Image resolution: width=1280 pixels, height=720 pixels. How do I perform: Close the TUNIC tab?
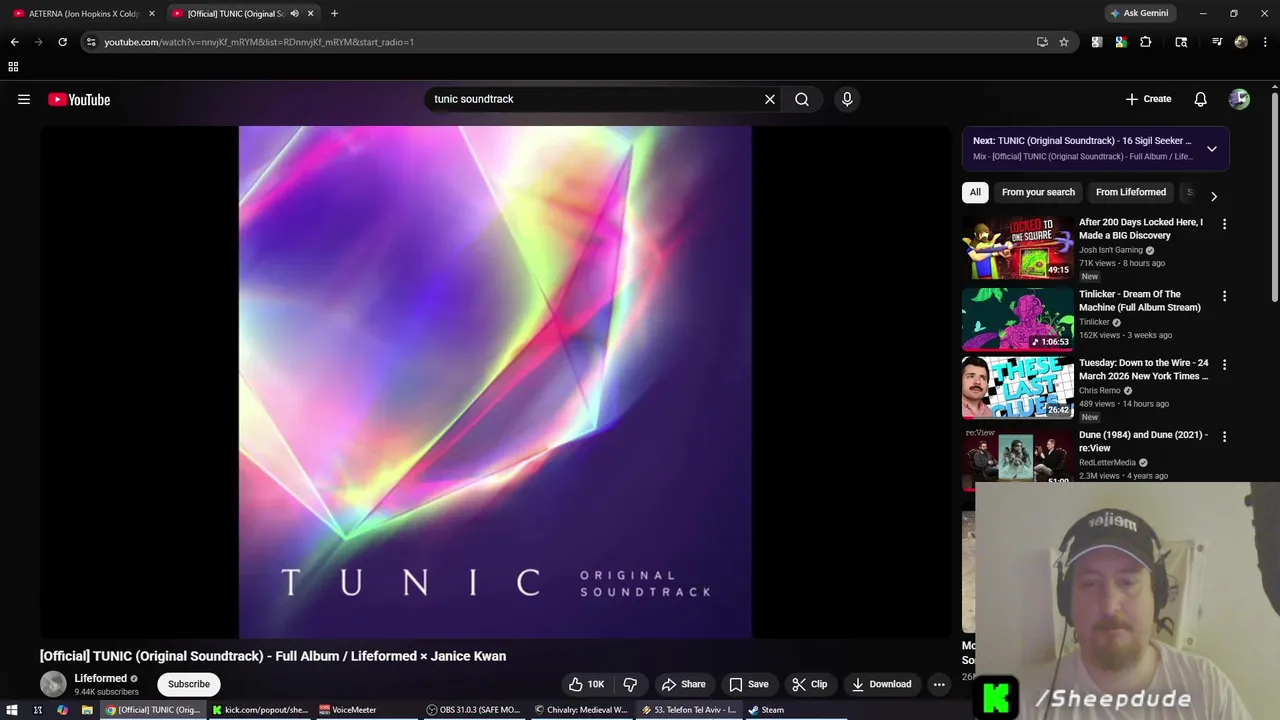click(311, 14)
